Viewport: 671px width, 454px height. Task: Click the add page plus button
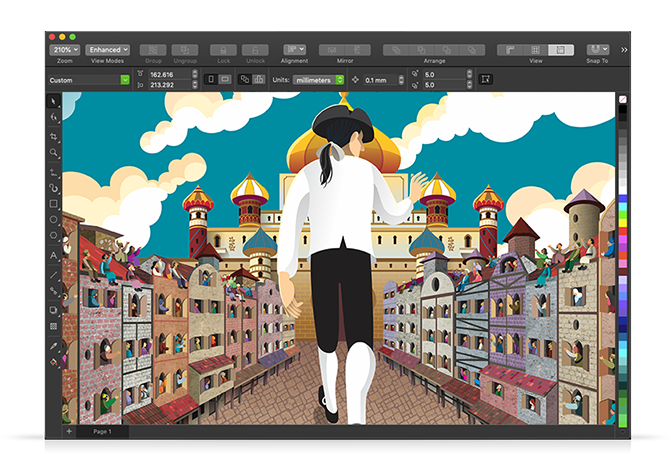click(x=69, y=431)
